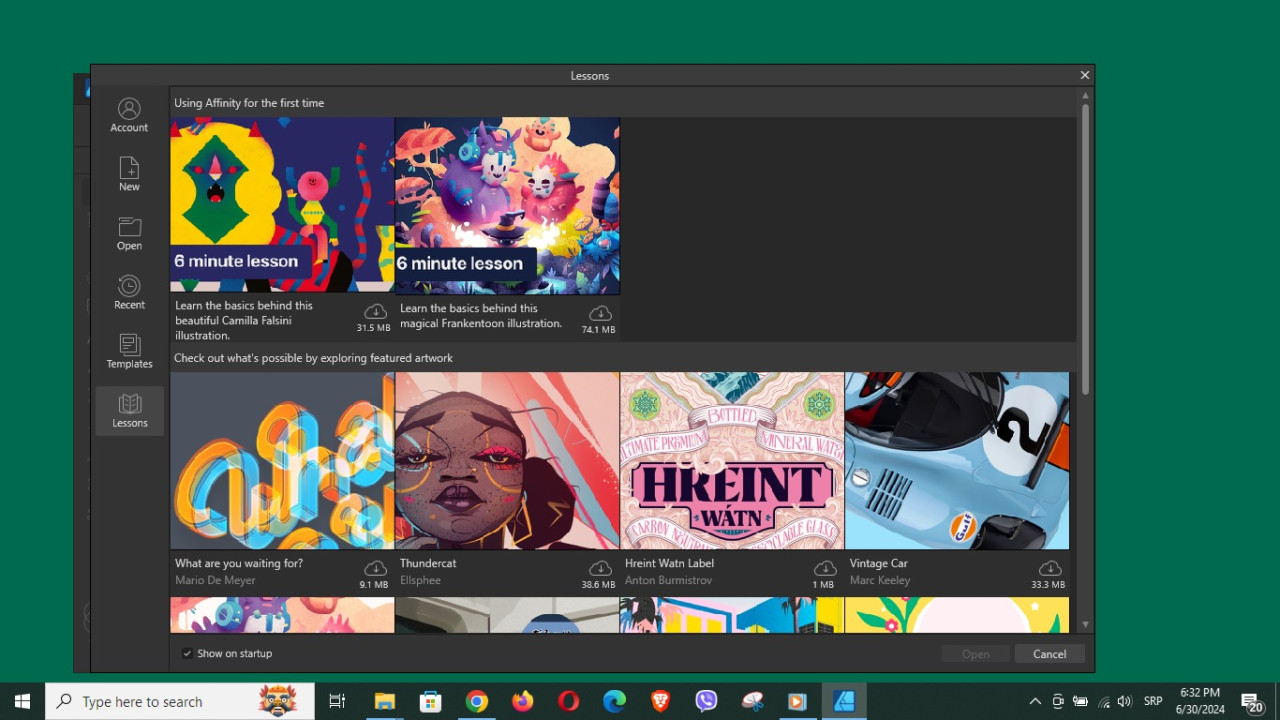This screenshot has width=1280, height=720.
Task: Launch Brave browser from taskbar
Action: coord(660,701)
